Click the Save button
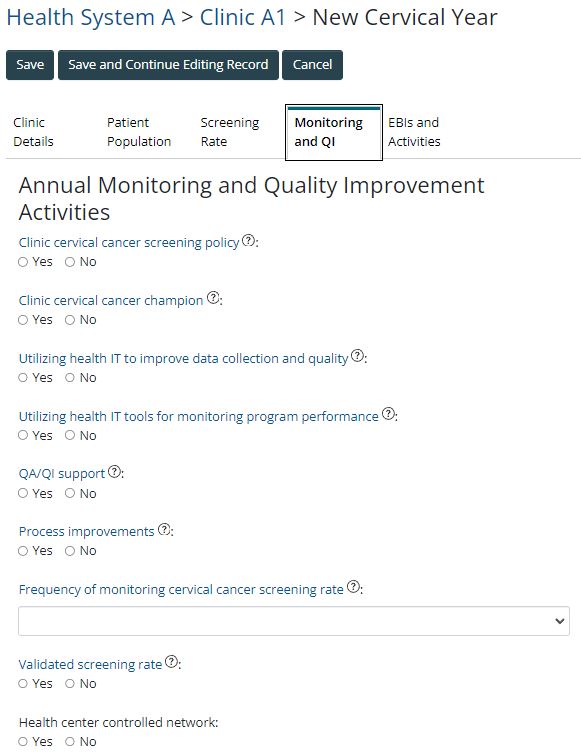This screenshot has height=754, width=581. click(30, 64)
